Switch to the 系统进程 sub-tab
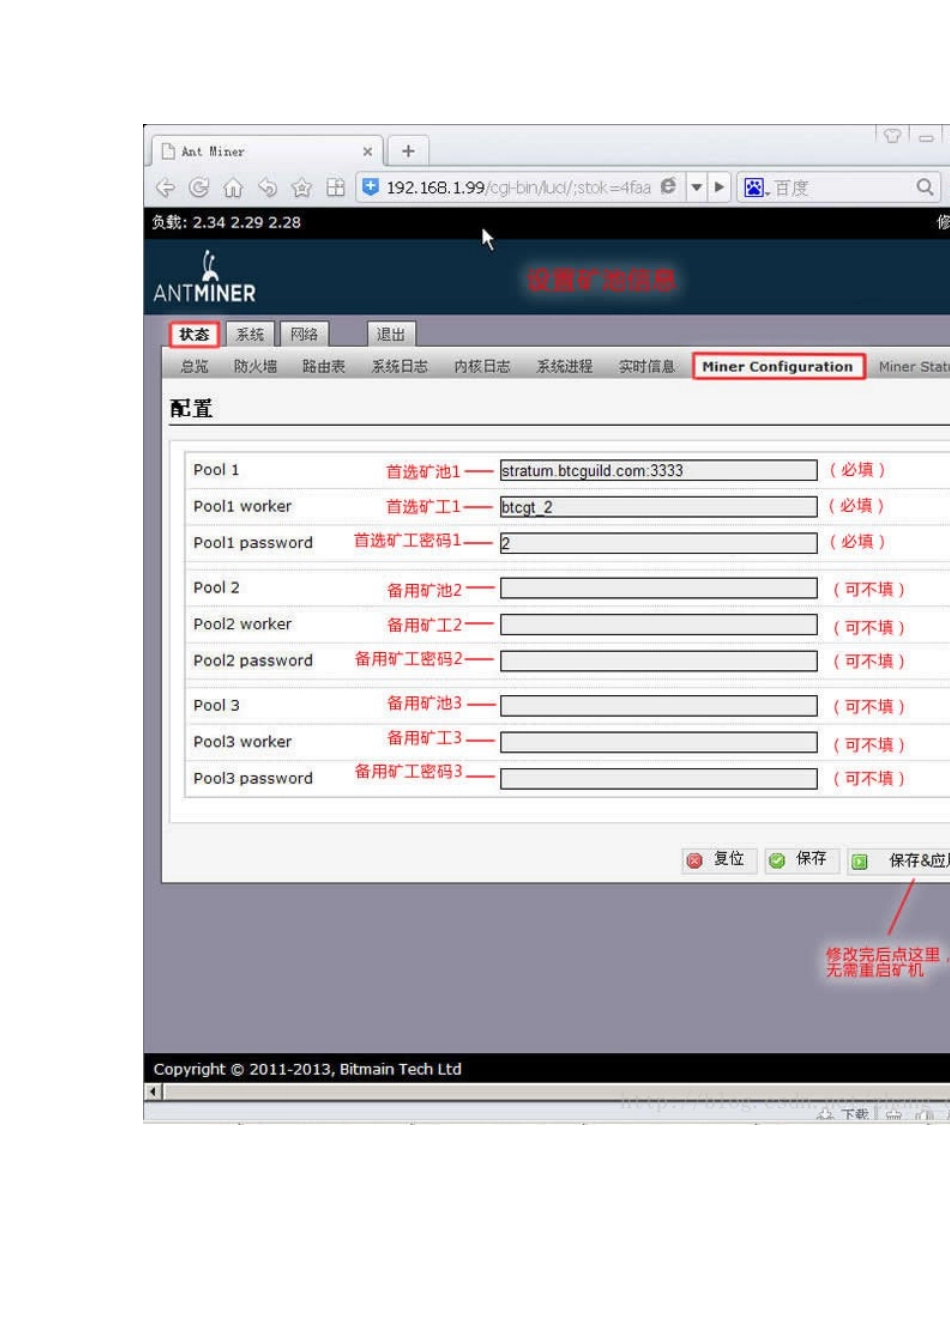950x1344 pixels. point(565,367)
